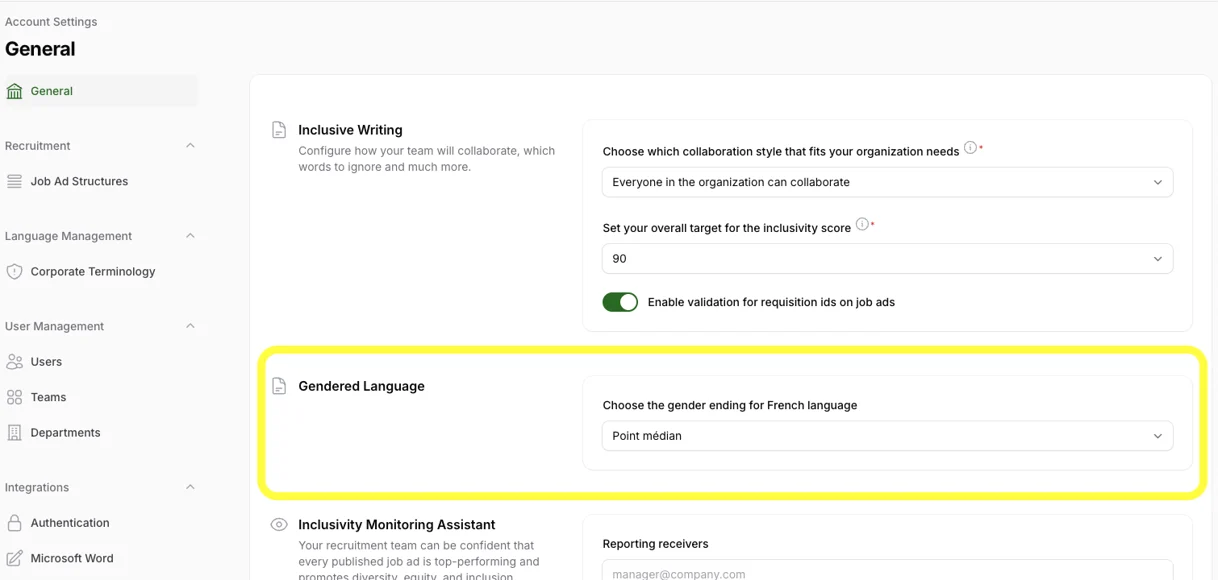The height and width of the screenshot is (580, 1218).
Task: Click info icon beside collaboration style label
Action: [x=970, y=149]
